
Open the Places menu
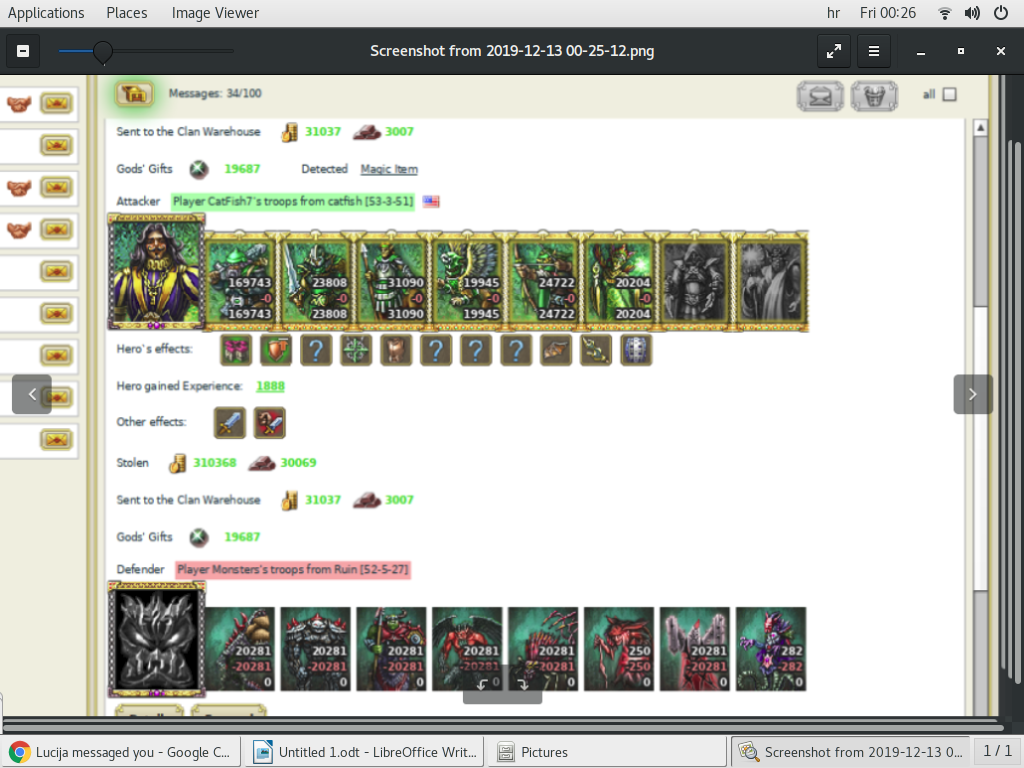click(127, 13)
